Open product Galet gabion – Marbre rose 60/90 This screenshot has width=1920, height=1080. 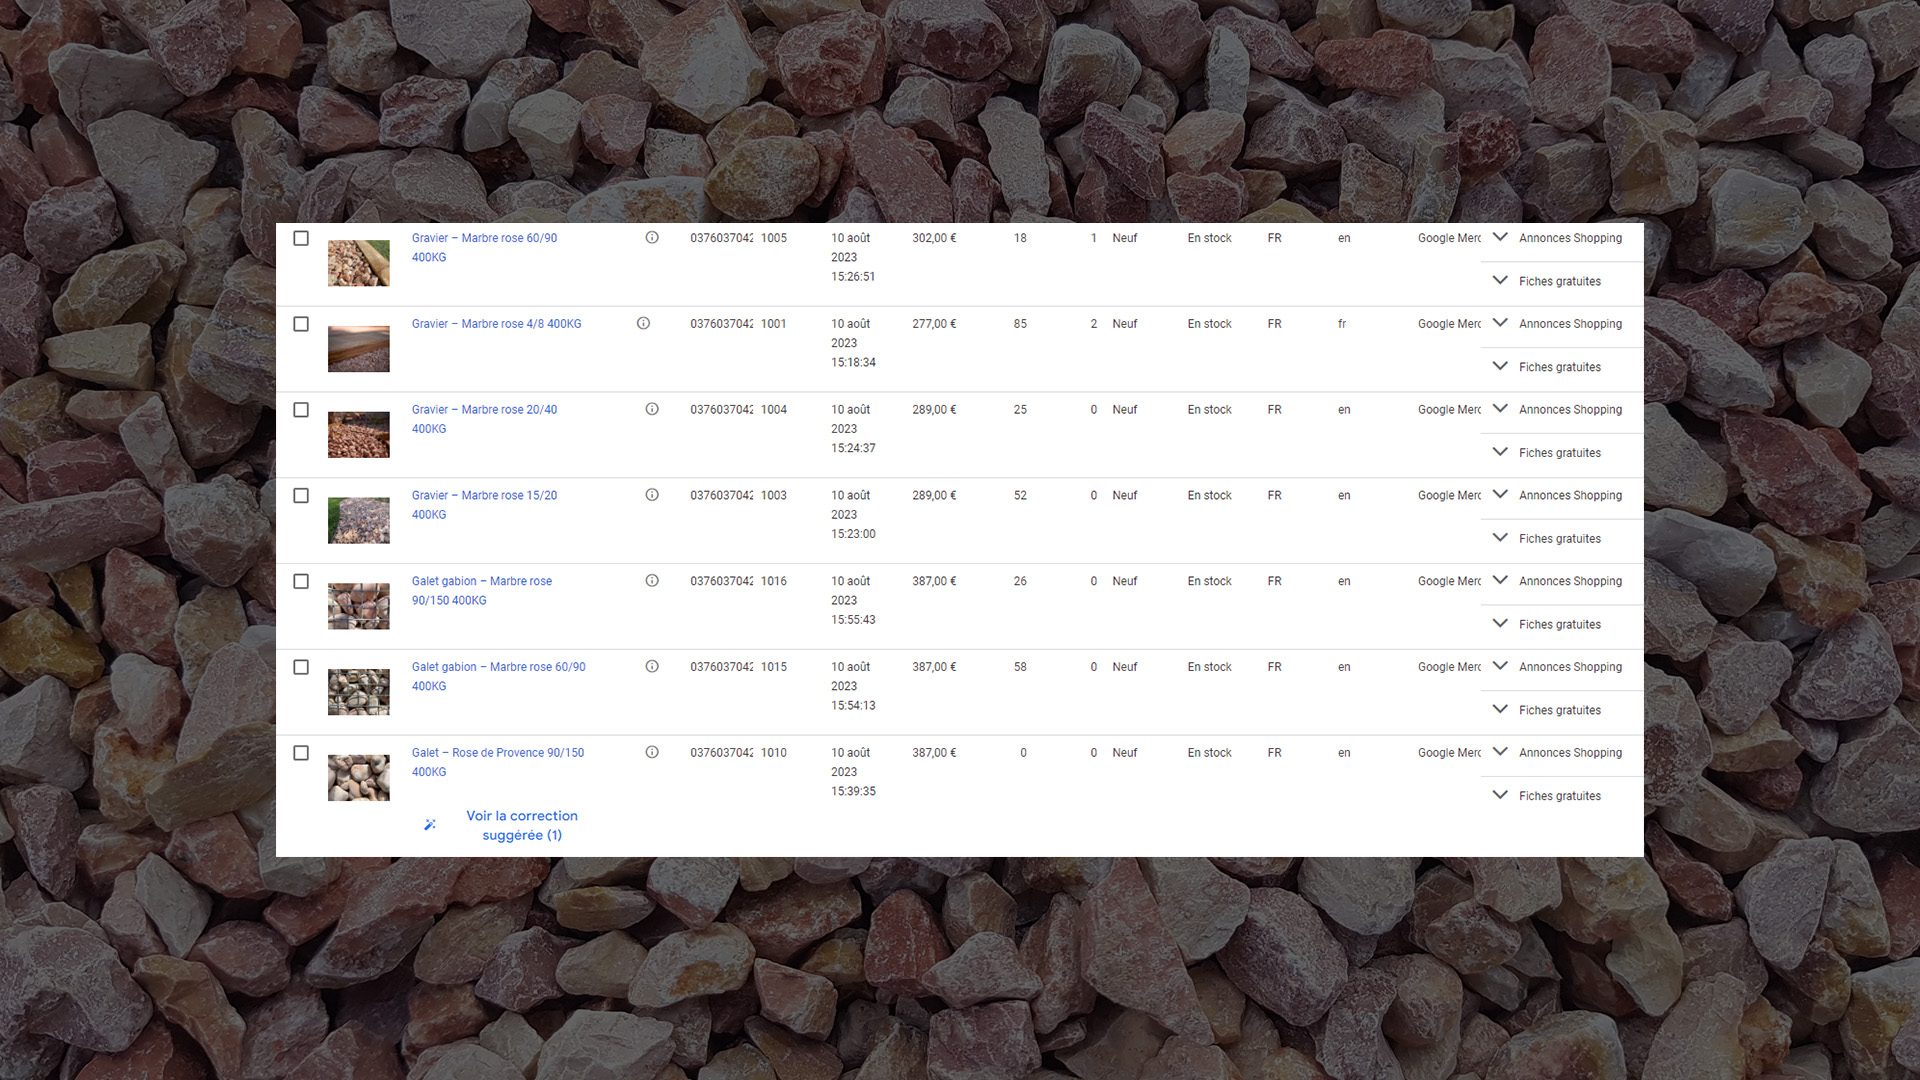[498, 676]
